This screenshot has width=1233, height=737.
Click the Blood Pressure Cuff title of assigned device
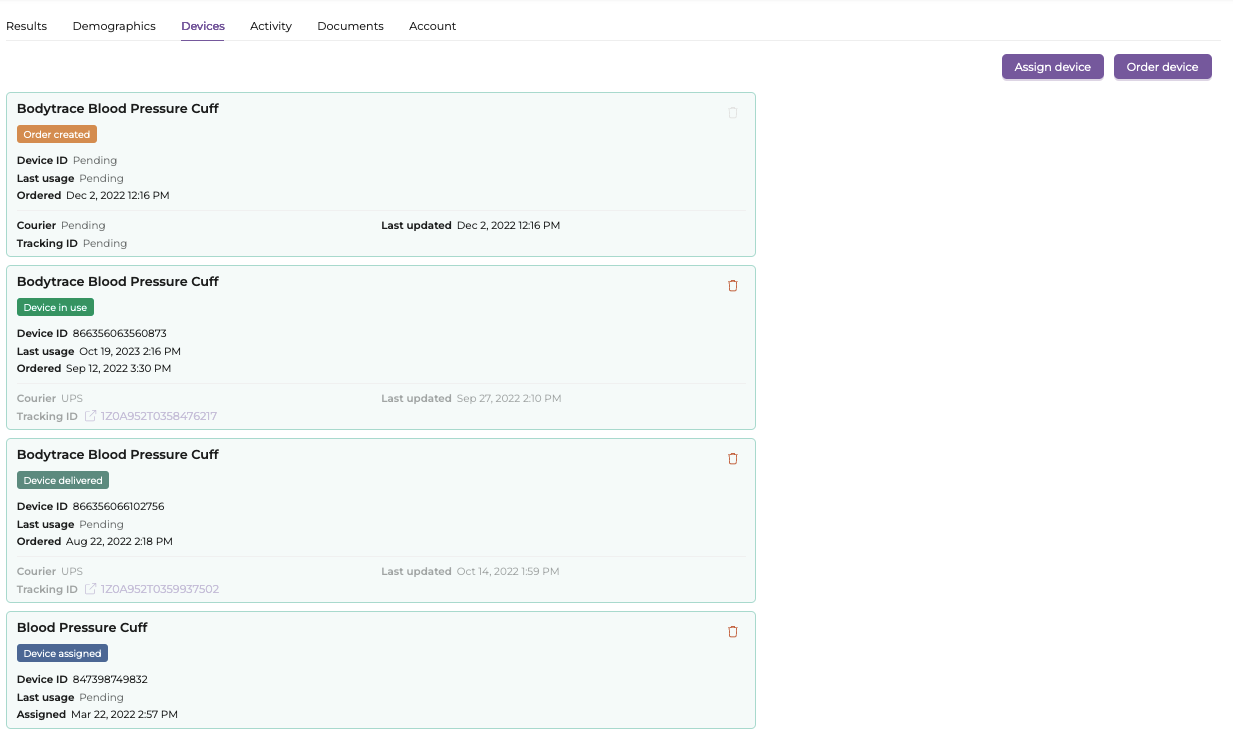pyautogui.click(x=82, y=627)
